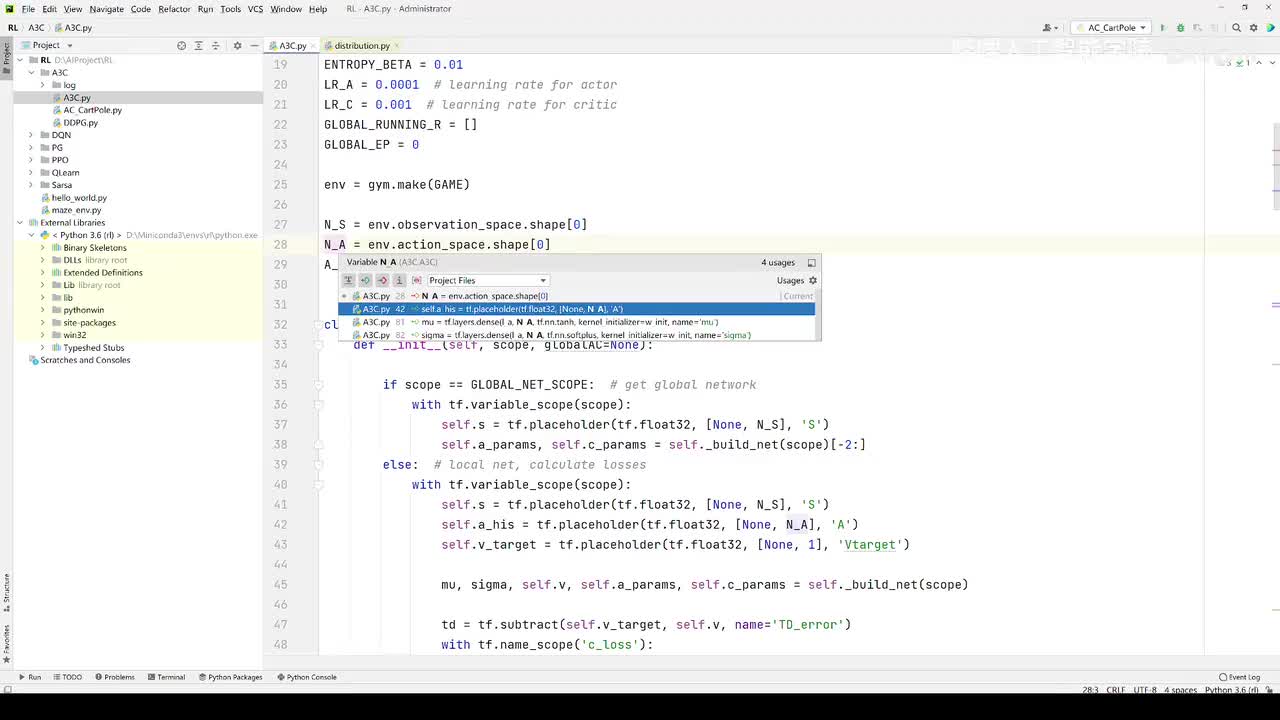Click the UTF-8 encoding in status bar
This screenshot has height=720, width=1280.
click(1147, 690)
